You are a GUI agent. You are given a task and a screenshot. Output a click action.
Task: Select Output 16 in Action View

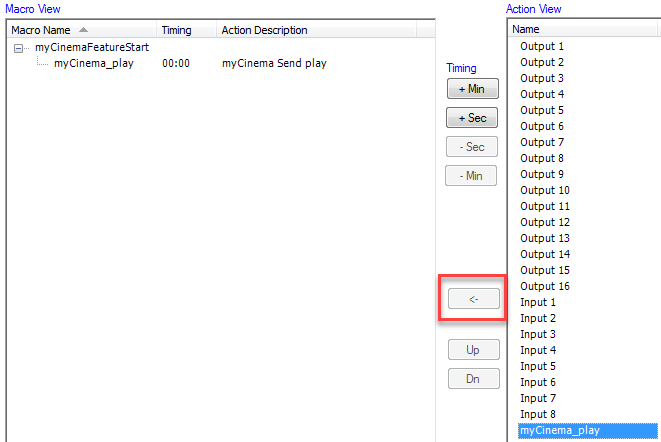pos(545,287)
